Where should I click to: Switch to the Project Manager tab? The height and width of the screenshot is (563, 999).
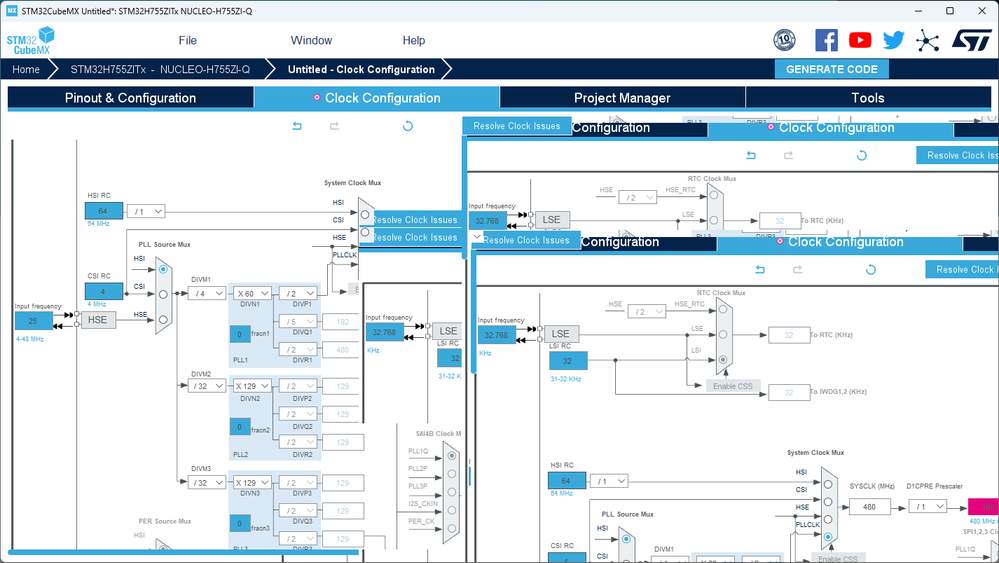[622, 97]
